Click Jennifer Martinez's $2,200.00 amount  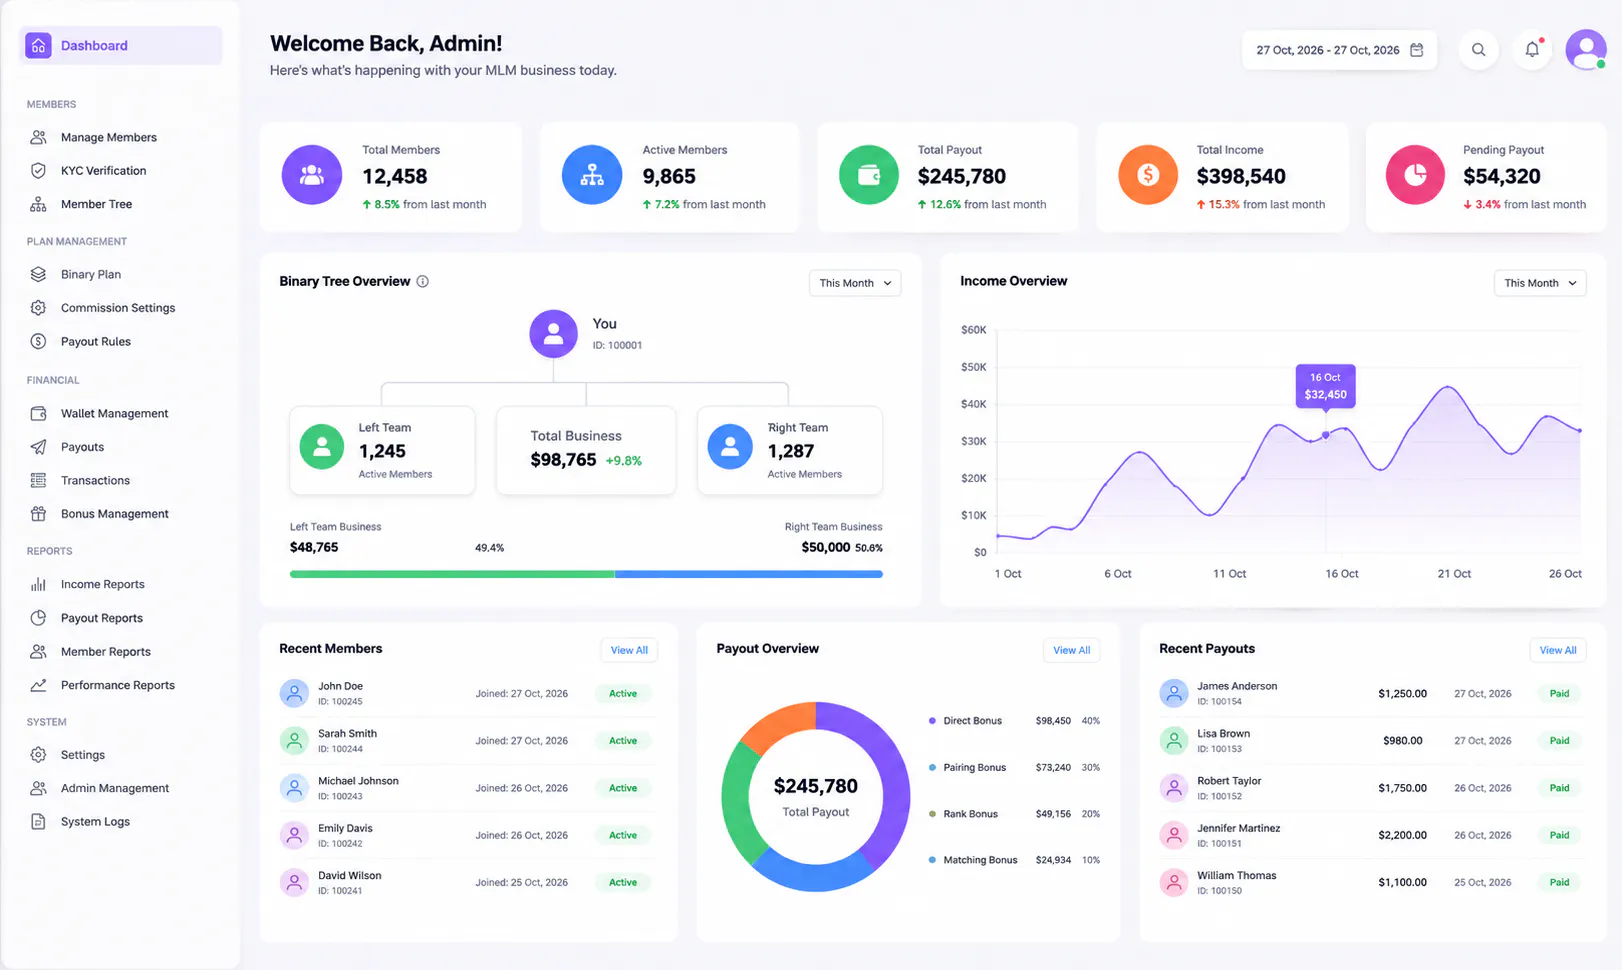point(1402,835)
